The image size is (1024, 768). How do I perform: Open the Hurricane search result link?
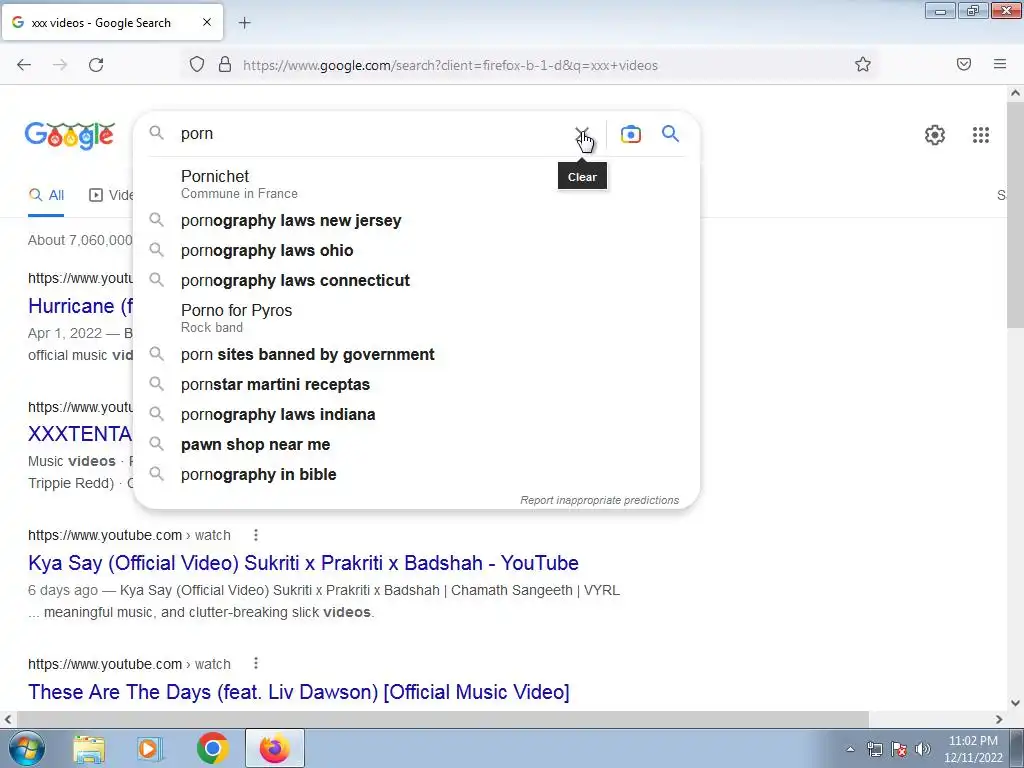pyautogui.click(x=80, y=306)
